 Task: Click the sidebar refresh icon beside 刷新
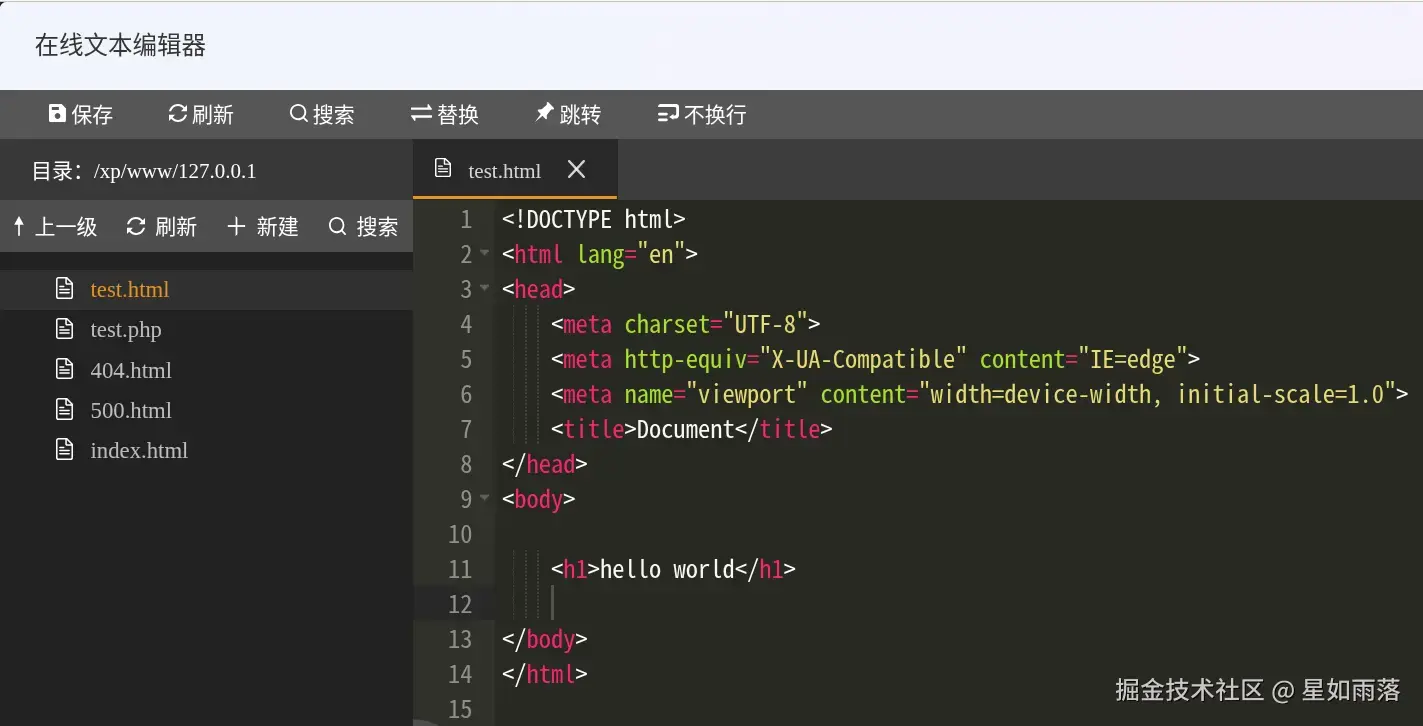[x=136, y=227]
